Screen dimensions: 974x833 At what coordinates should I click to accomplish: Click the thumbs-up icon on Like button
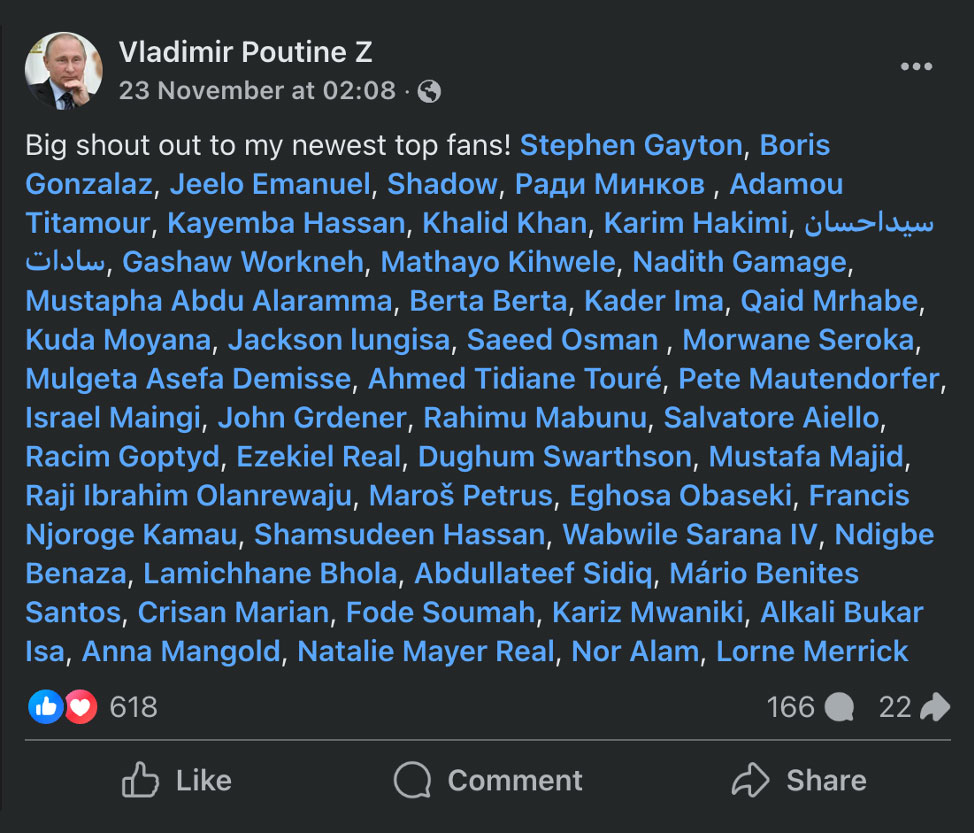140,780
